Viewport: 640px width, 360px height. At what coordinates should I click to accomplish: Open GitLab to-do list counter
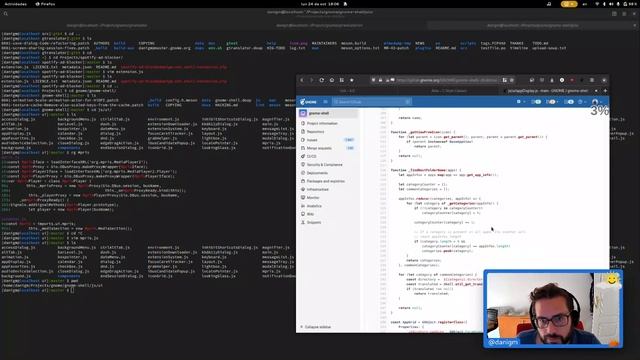pos(569,102)
